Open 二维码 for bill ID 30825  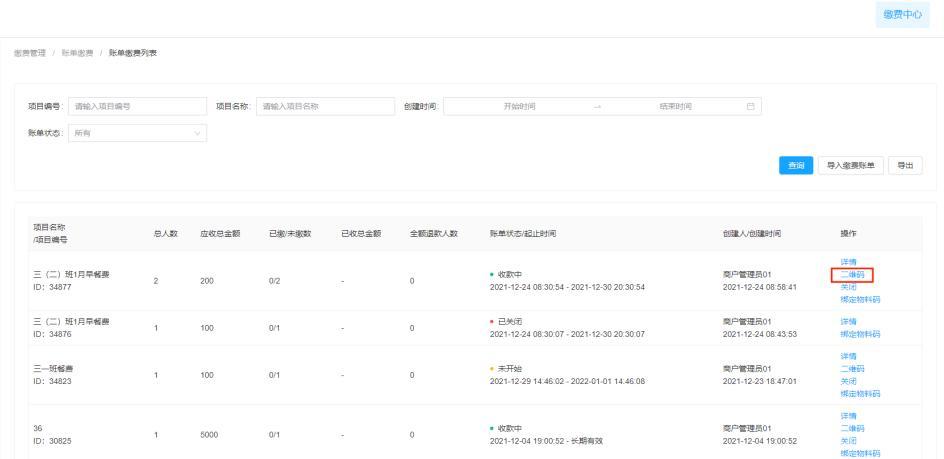[x=852, y=428]
